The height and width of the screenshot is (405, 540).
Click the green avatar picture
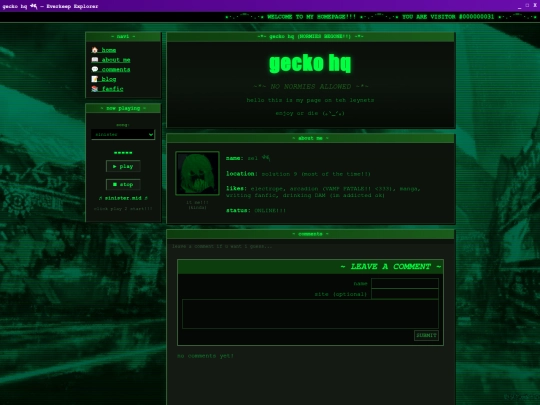pyautogui.click(x=197, y=173)
